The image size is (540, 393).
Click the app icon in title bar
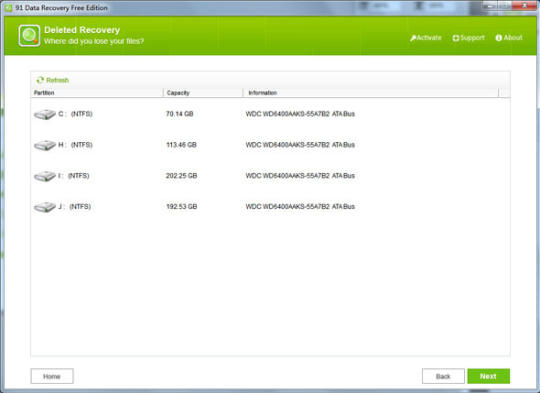[8, 8]
